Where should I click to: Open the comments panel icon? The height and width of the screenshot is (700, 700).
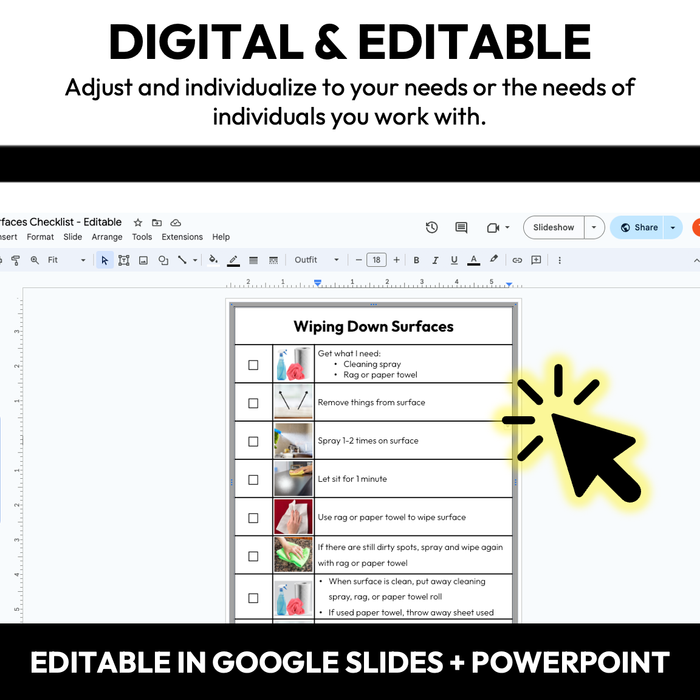[x=461, y=227]
